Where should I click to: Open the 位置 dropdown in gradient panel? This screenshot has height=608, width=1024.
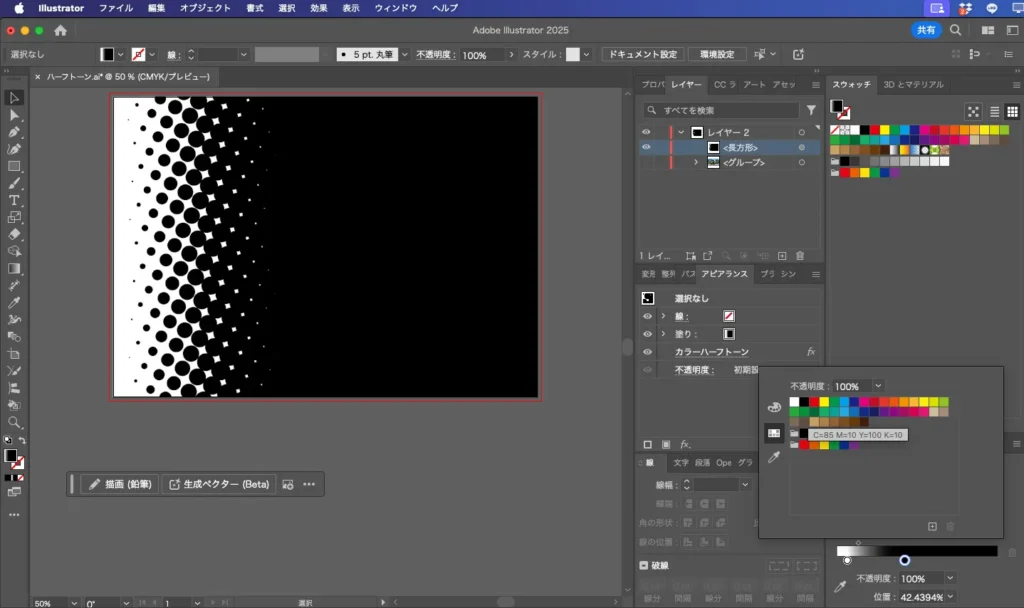(949, 597)
